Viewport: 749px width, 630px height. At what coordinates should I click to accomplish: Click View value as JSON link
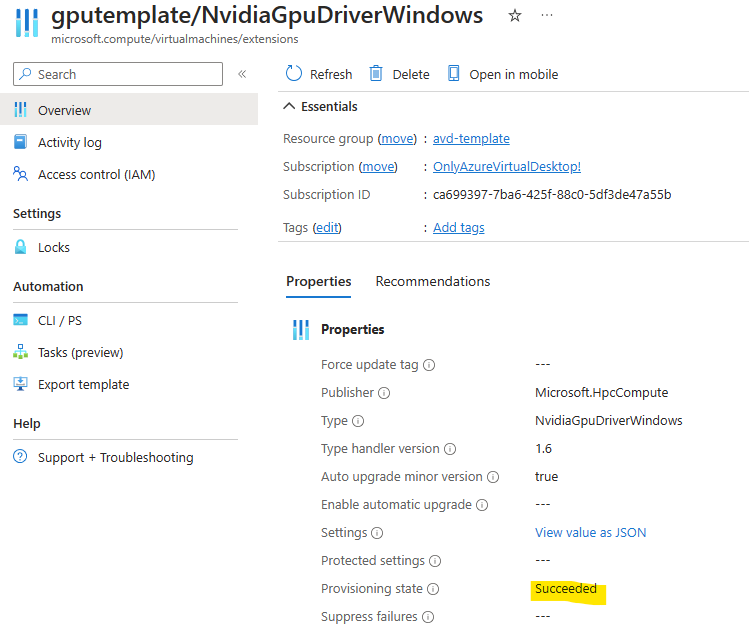tap(590, 533)
